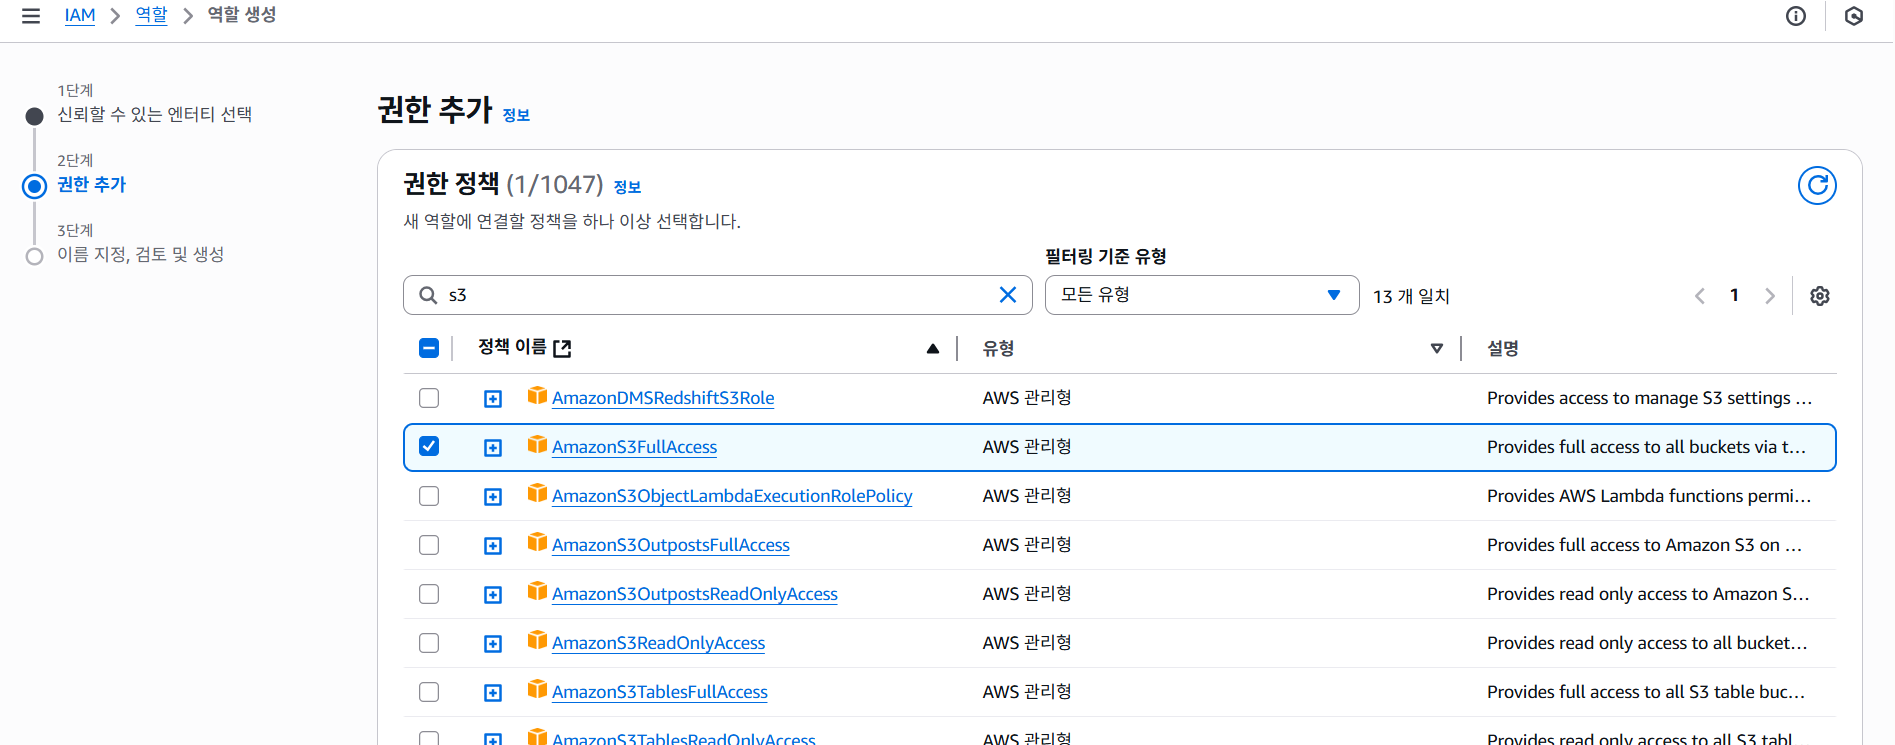Sort ascending by 정책 이름 column

click(x=933, y=348)
